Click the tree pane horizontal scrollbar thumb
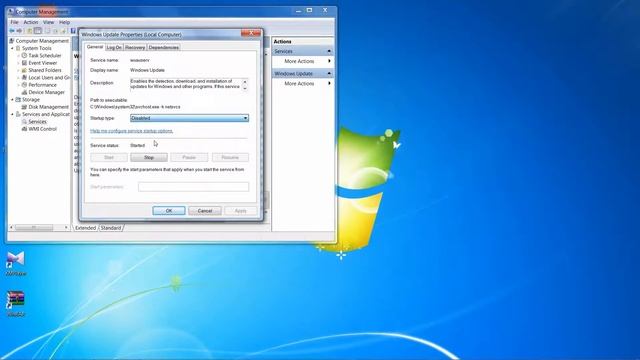640x360 pixels. point(34,227)
